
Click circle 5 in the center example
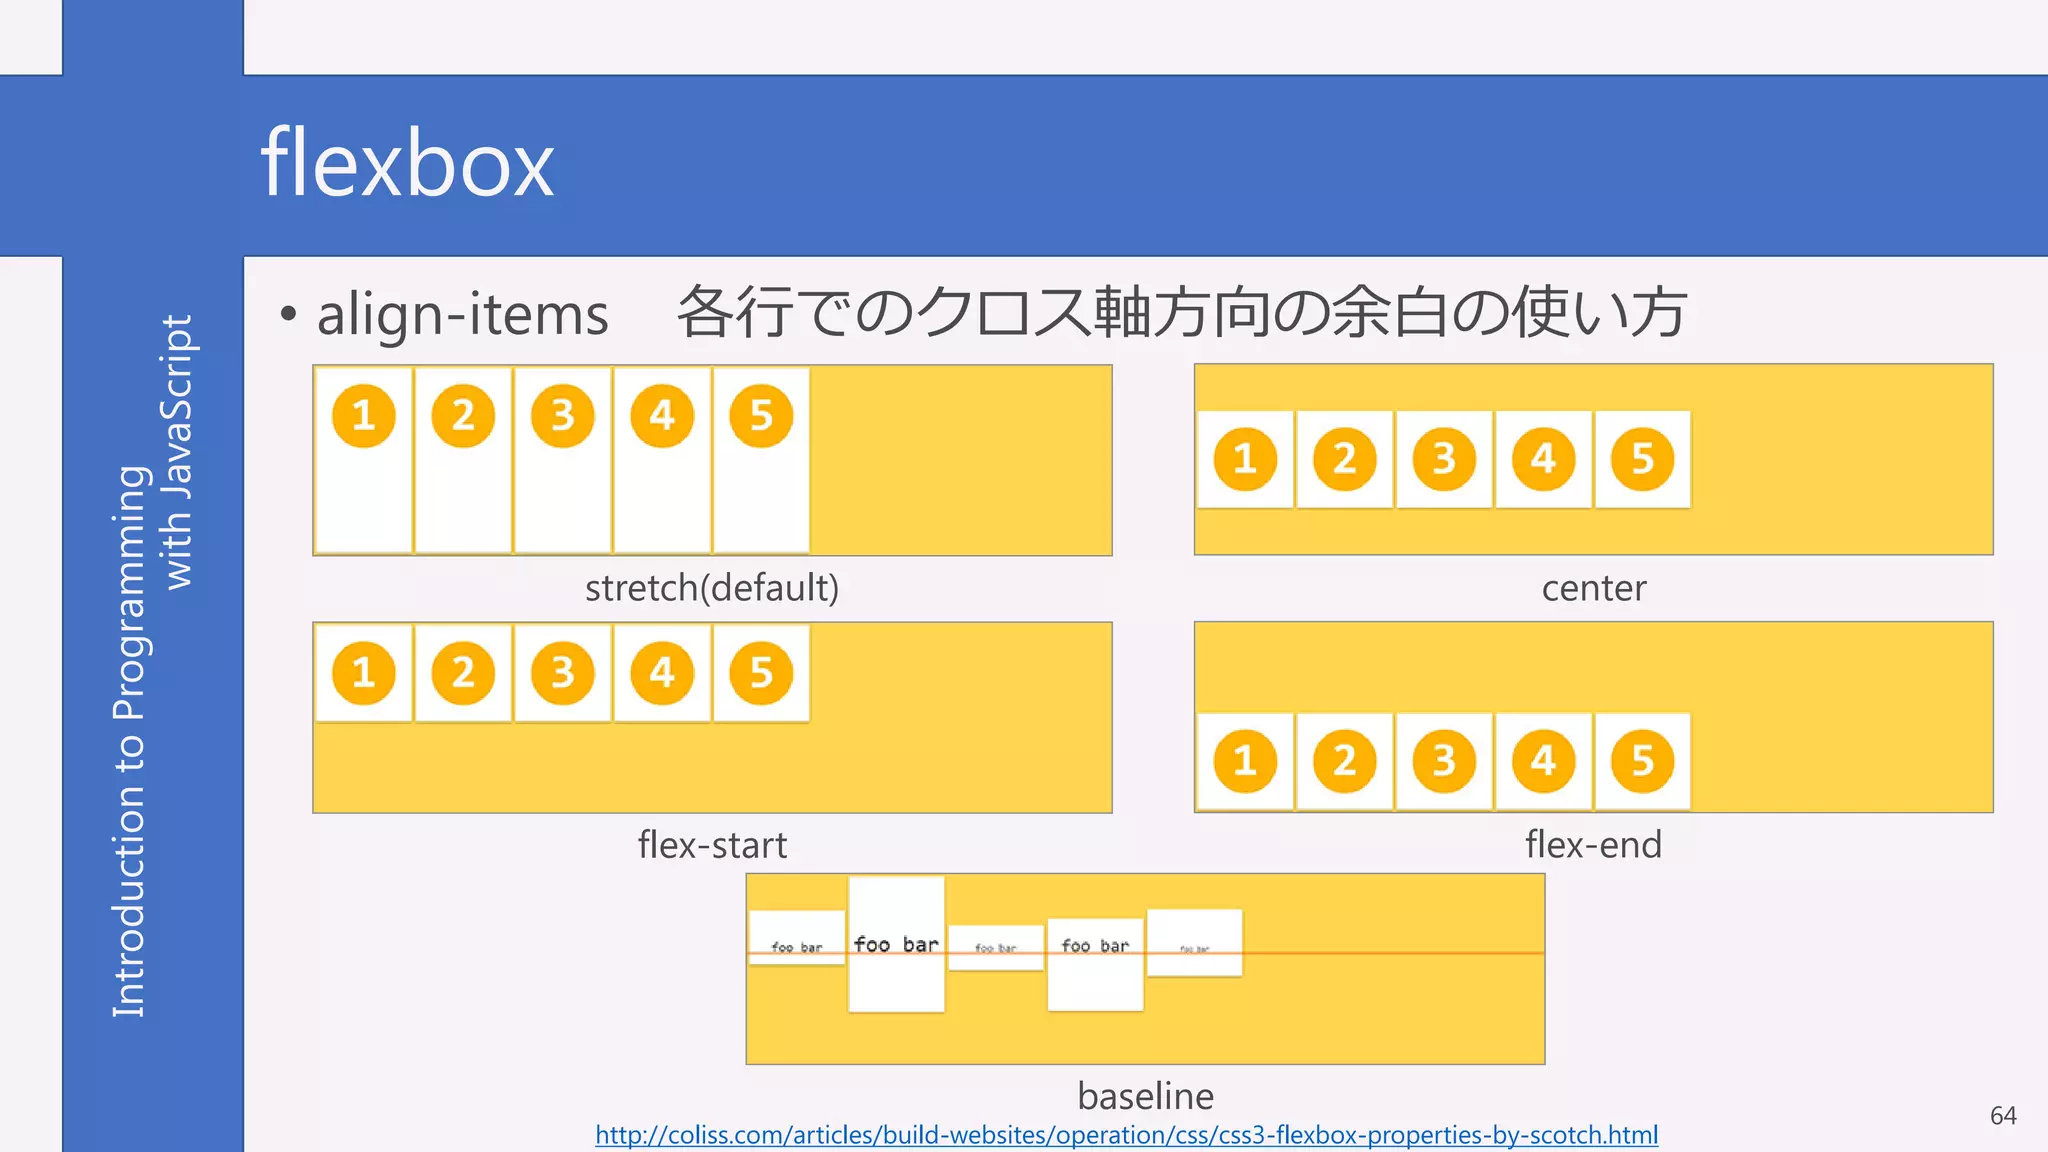[x=1642, y=459]
